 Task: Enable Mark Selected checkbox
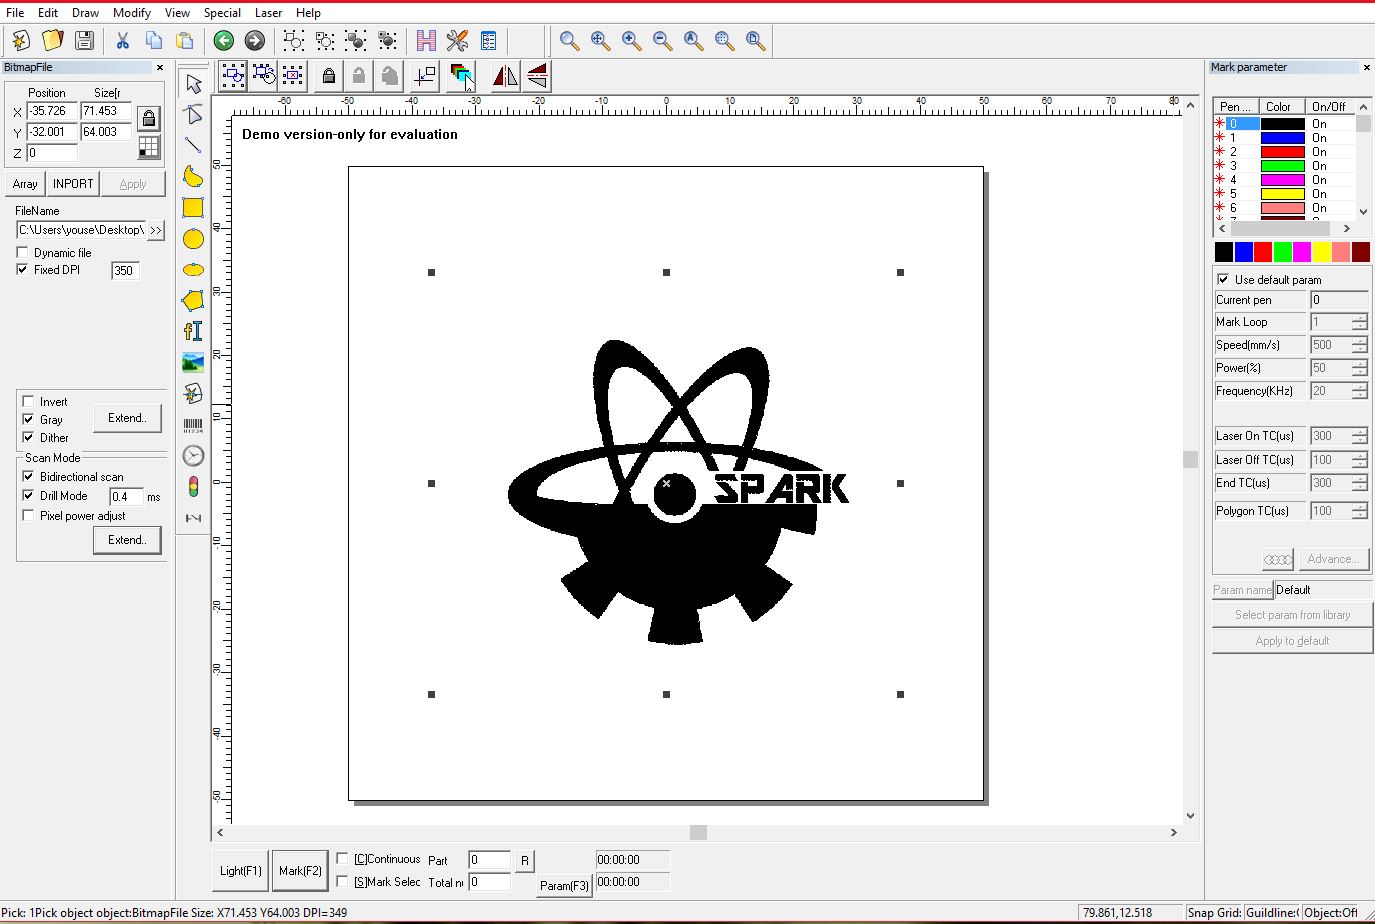(342, 881)
